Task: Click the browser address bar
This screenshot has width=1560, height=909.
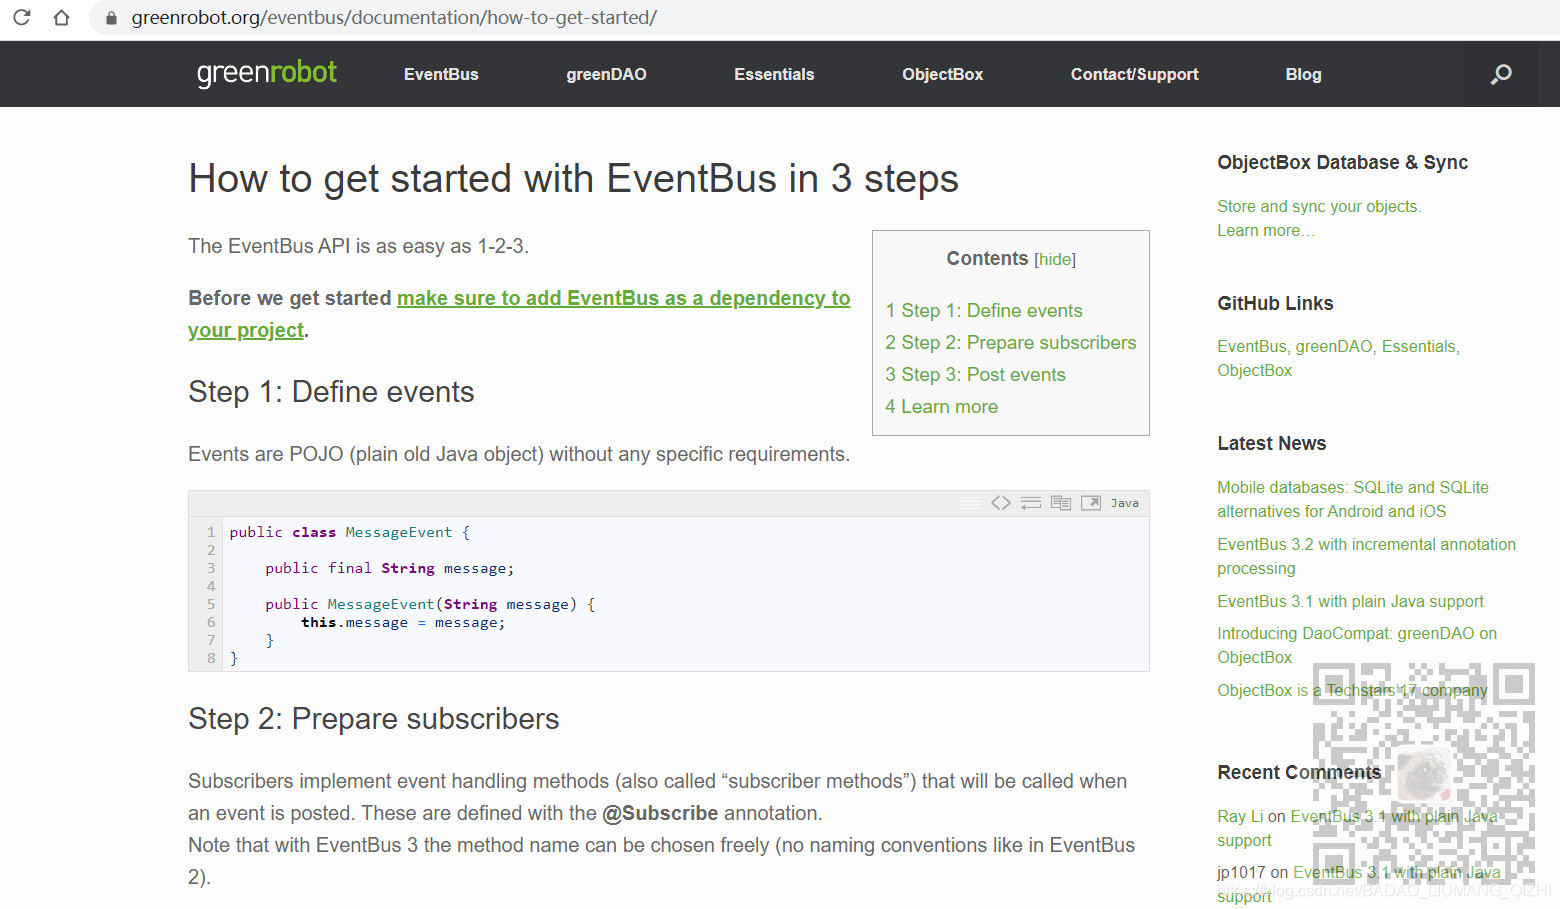Action: (x=400, y=16)
